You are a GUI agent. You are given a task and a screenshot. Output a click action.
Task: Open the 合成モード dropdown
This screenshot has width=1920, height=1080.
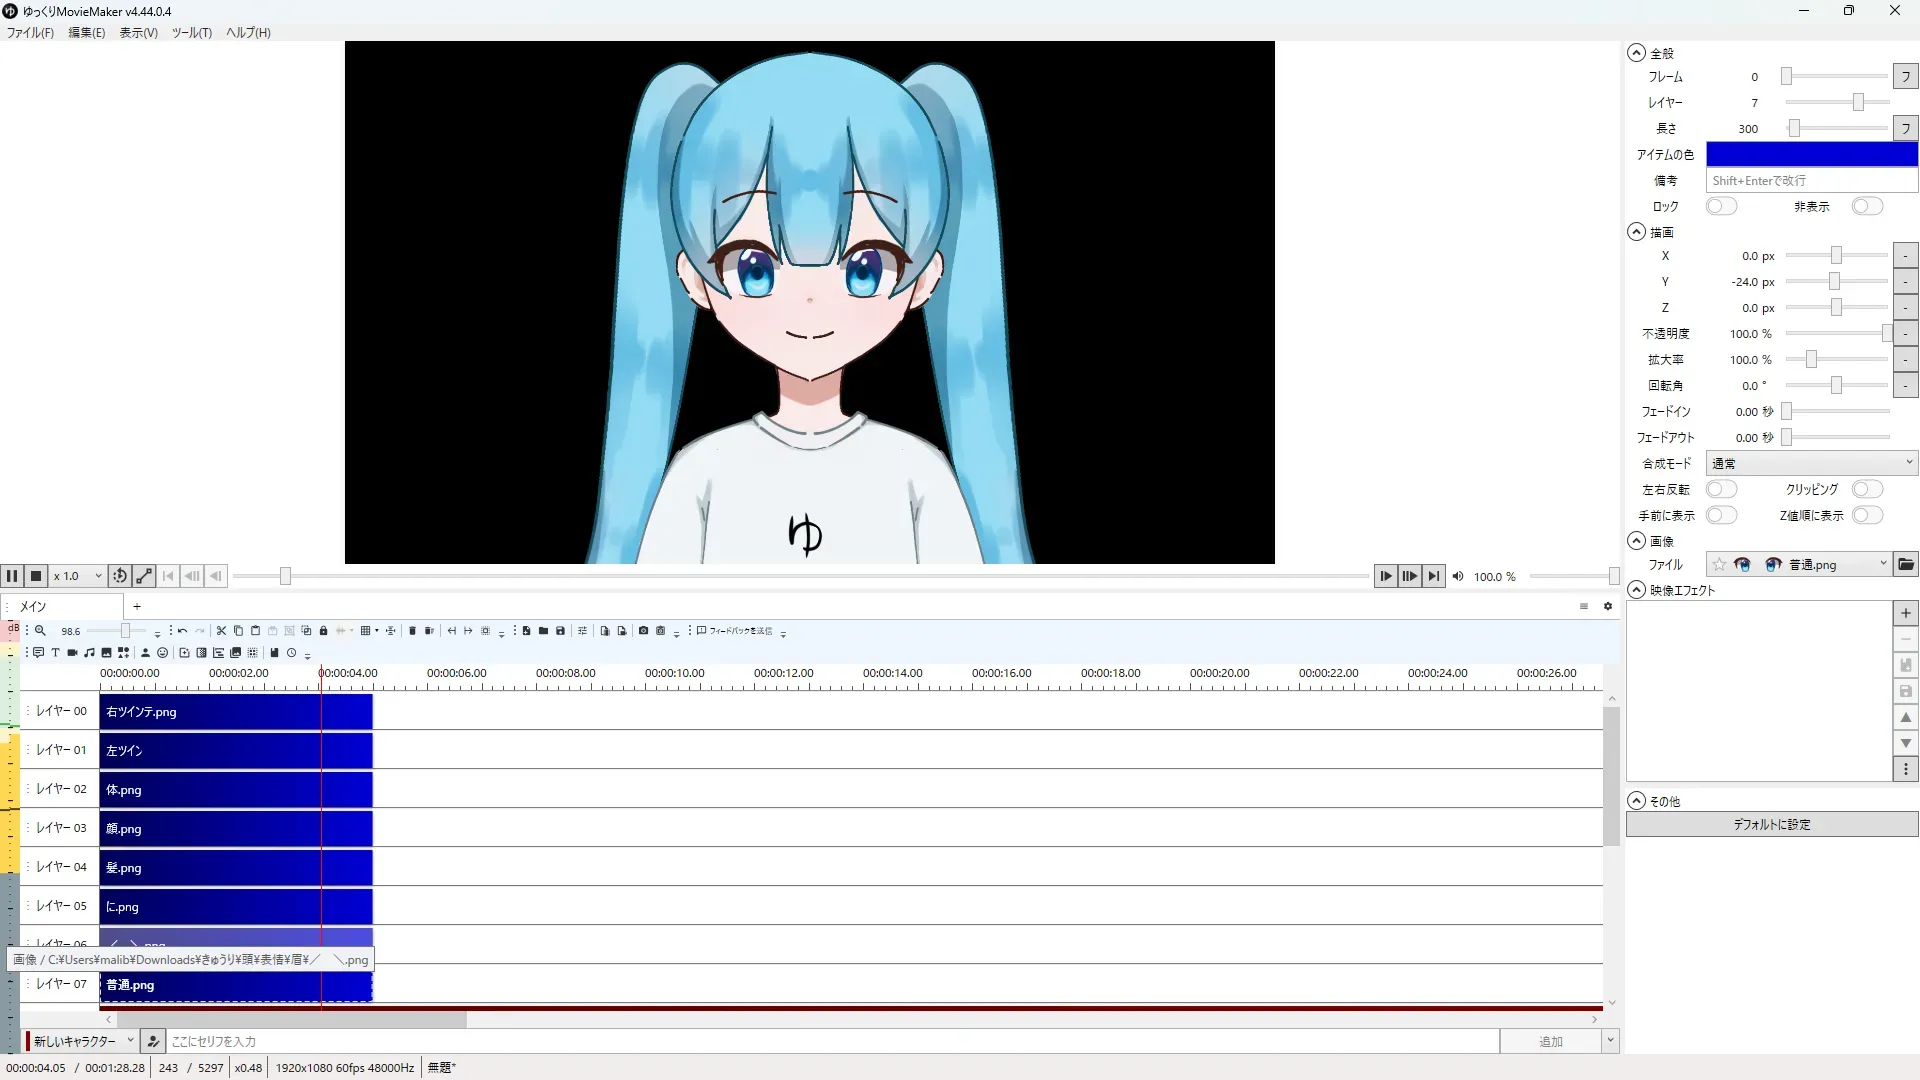[1811, 464]
